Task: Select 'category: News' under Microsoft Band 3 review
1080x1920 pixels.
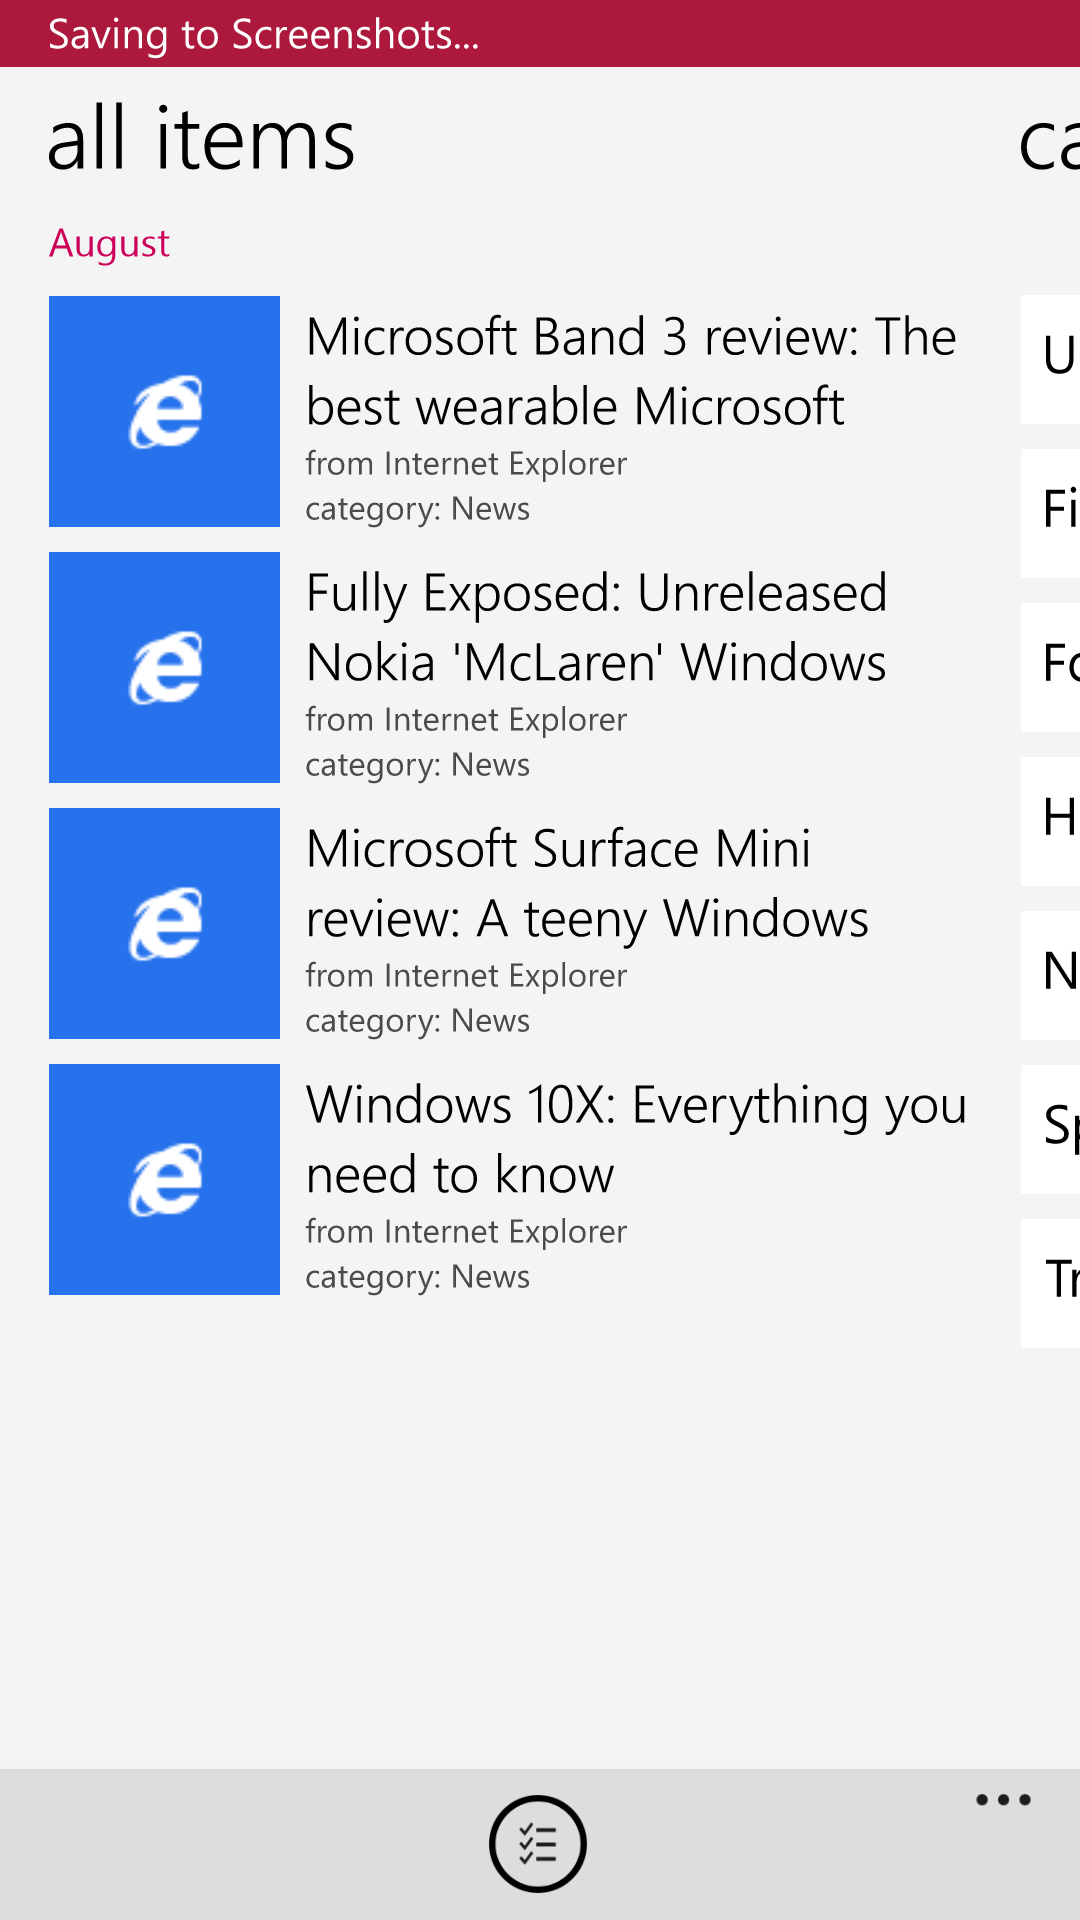Action: pos(417,509)
